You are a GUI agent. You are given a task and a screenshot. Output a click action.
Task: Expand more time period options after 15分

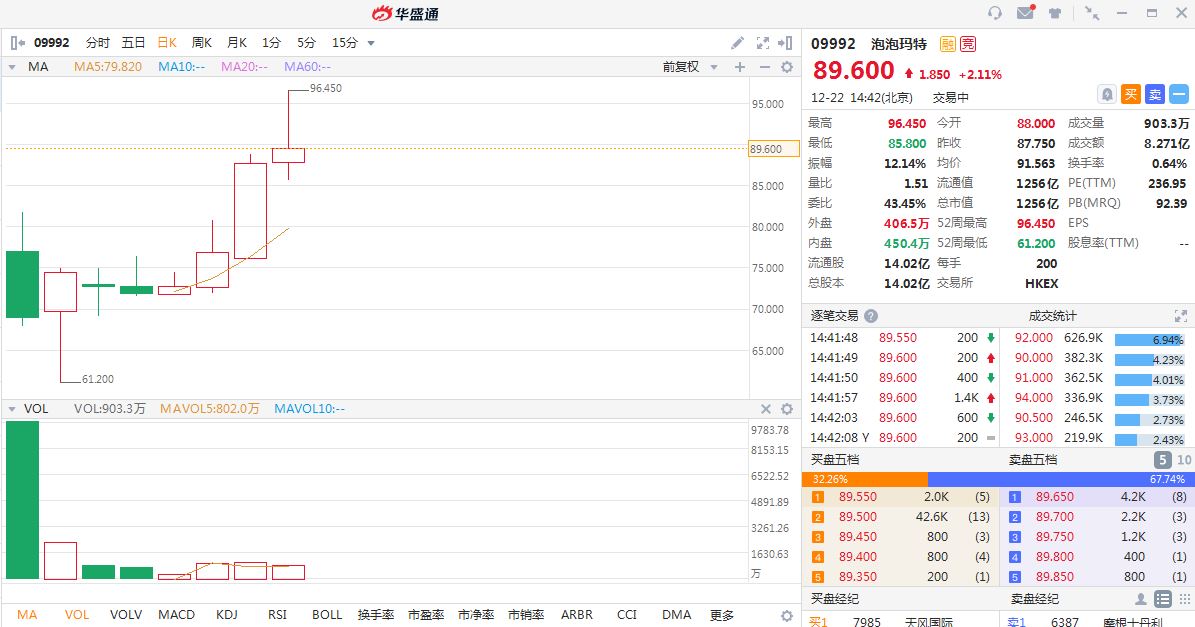371,43
